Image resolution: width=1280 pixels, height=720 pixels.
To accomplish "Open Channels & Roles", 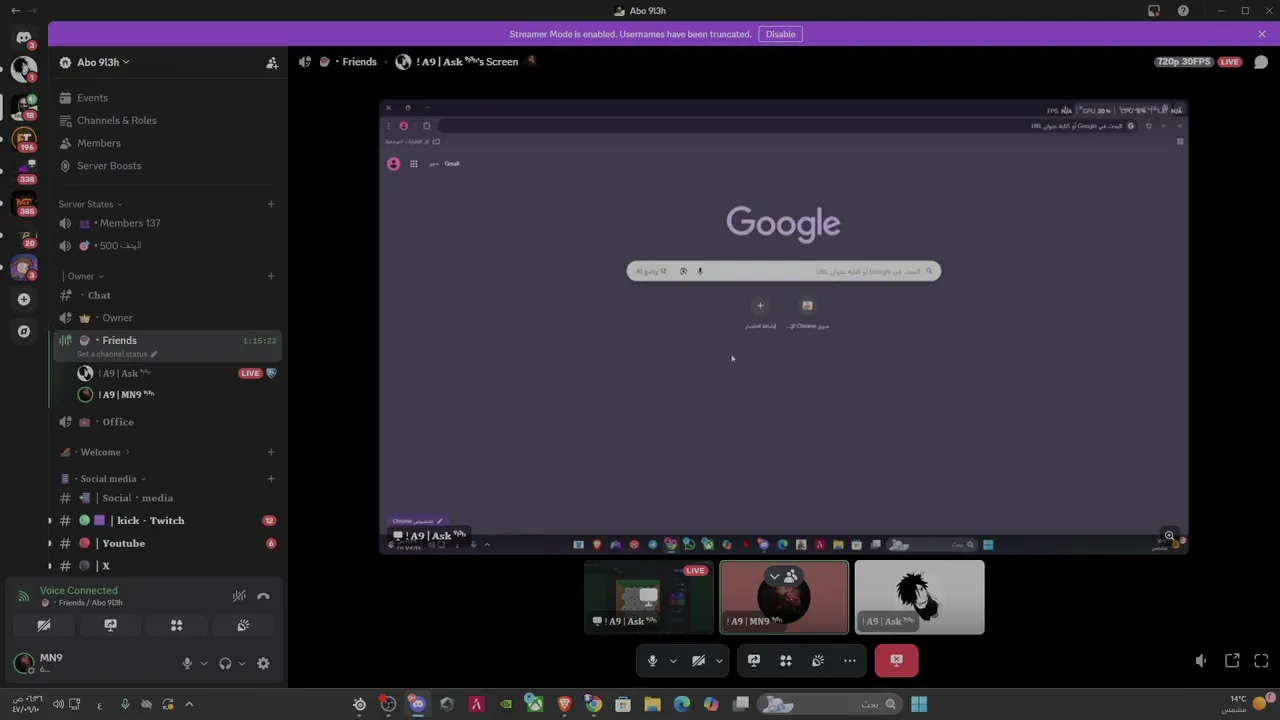I will (168, 120).
